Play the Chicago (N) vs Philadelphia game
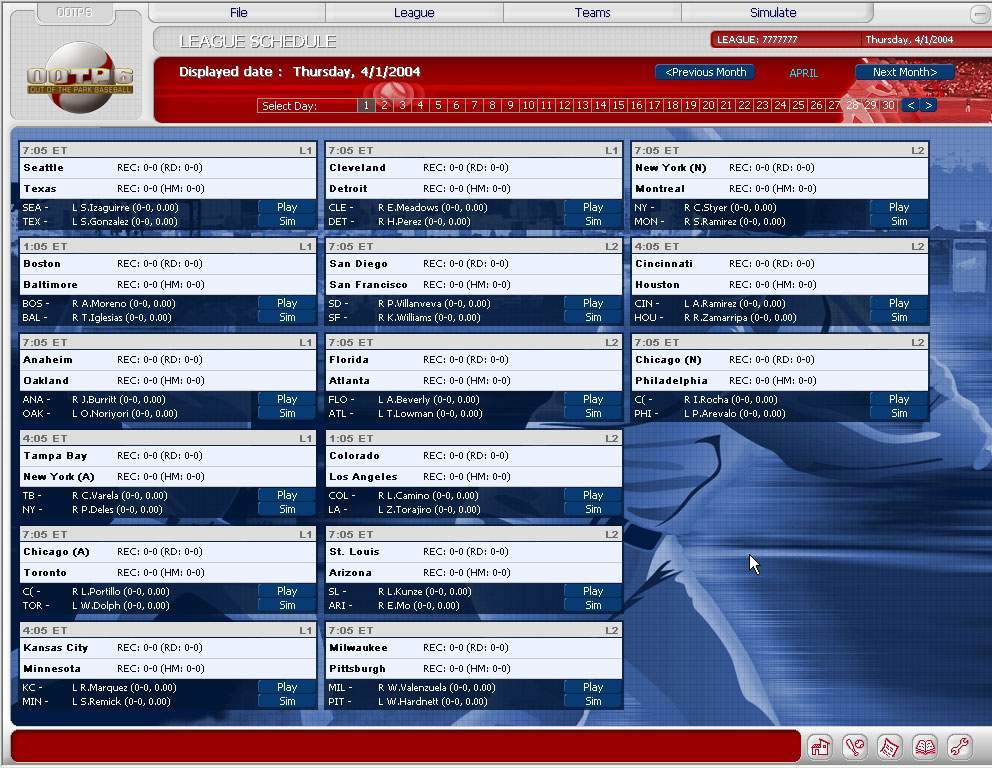992x768 pixels. coord(899,399)
